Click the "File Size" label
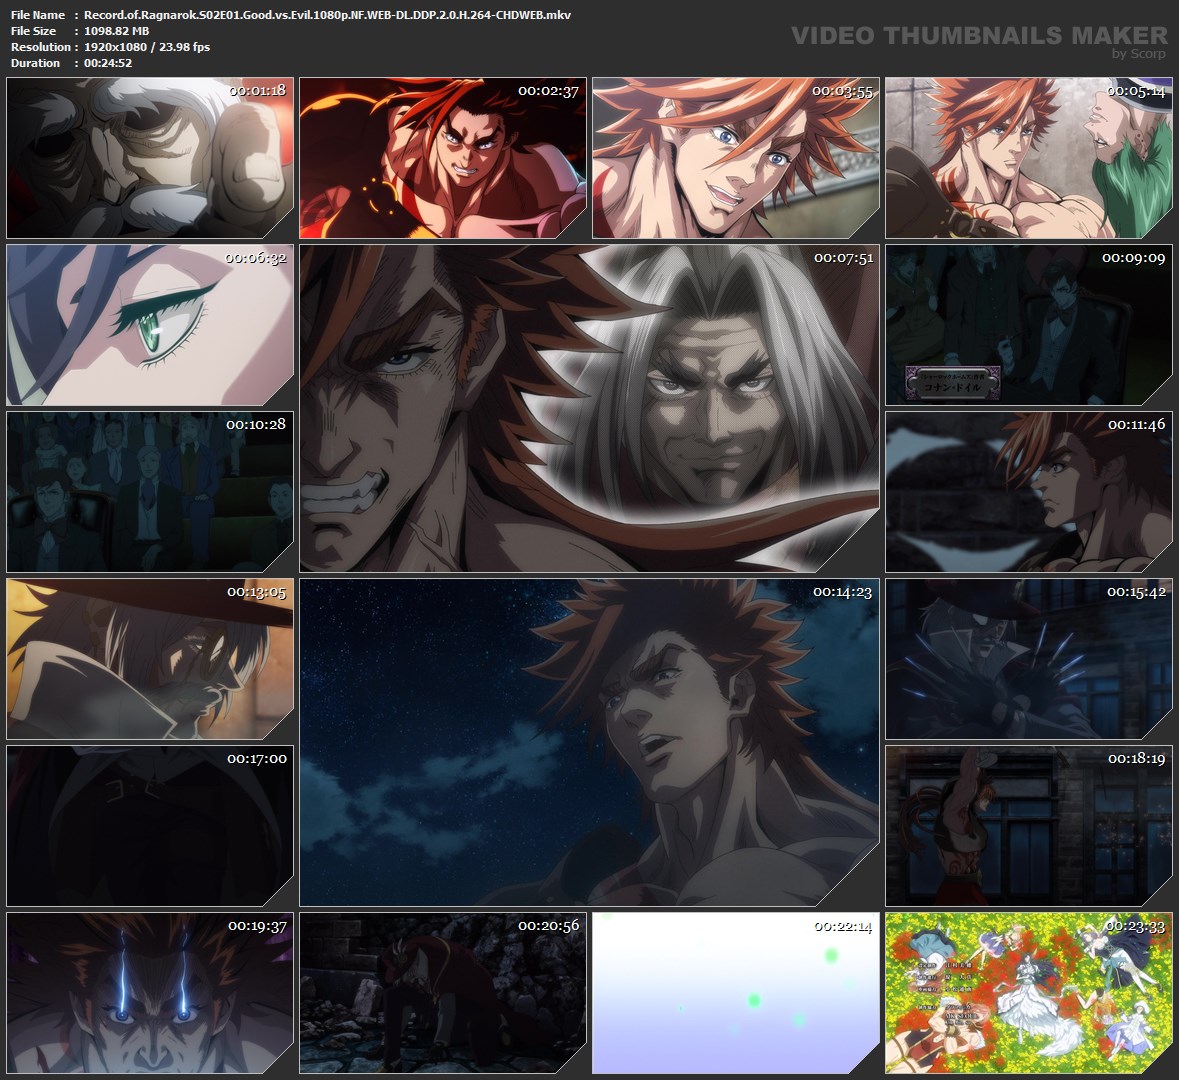This screenshot has width=1179, height=1080. coord(34,31)
